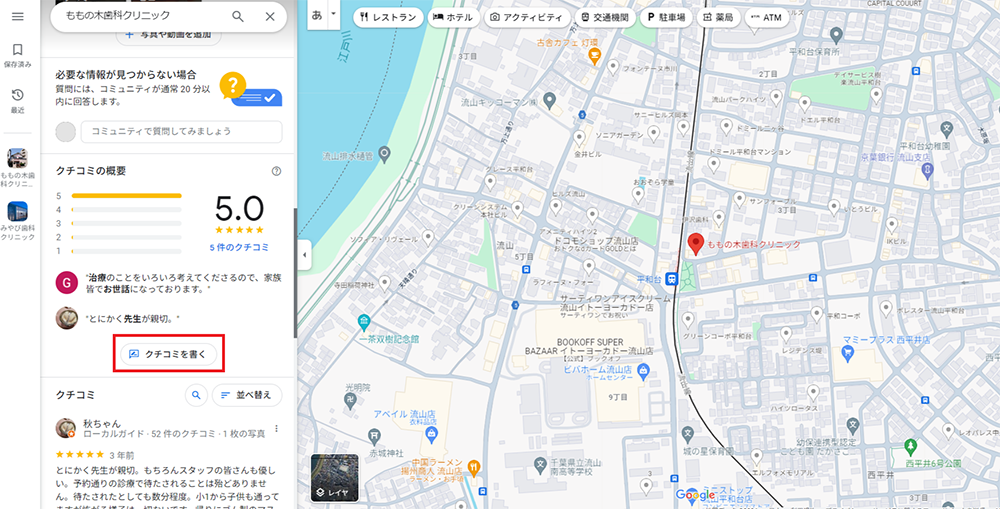Click the クチコミを書く button
The width and height of the screenshot is (1000, 509).
[168, 354]
